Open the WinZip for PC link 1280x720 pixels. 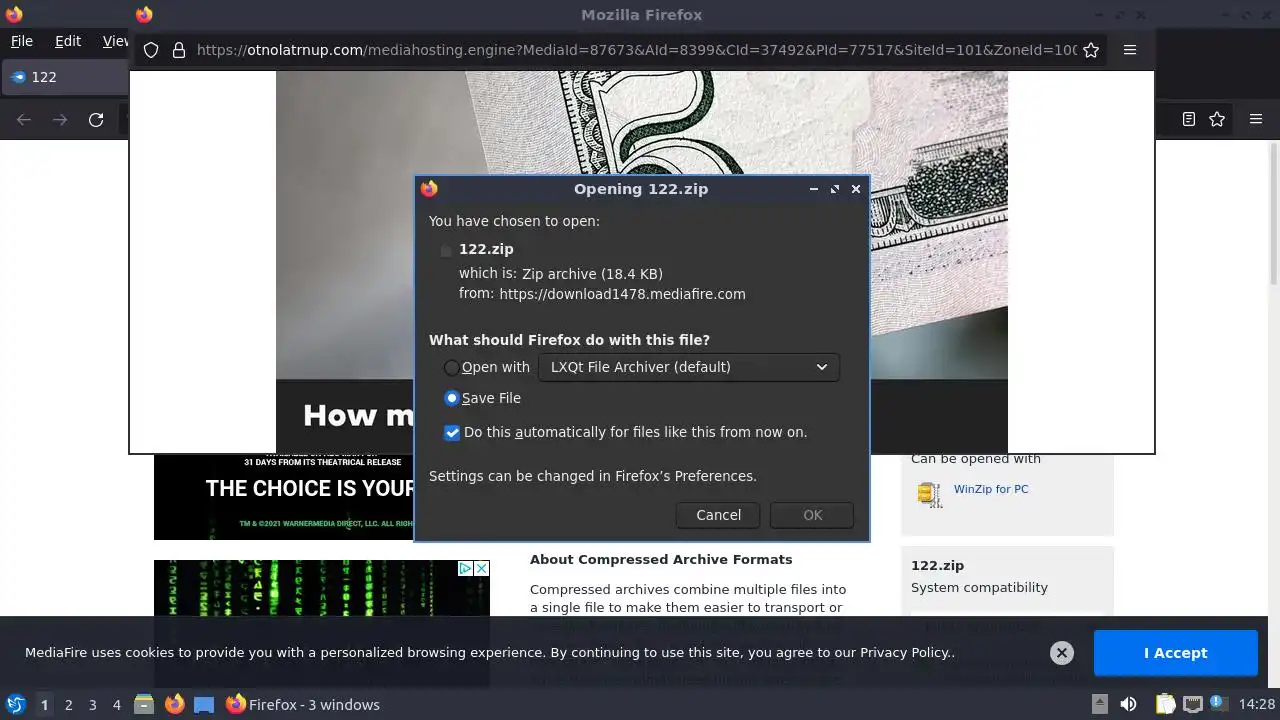(x=991, y=489)
